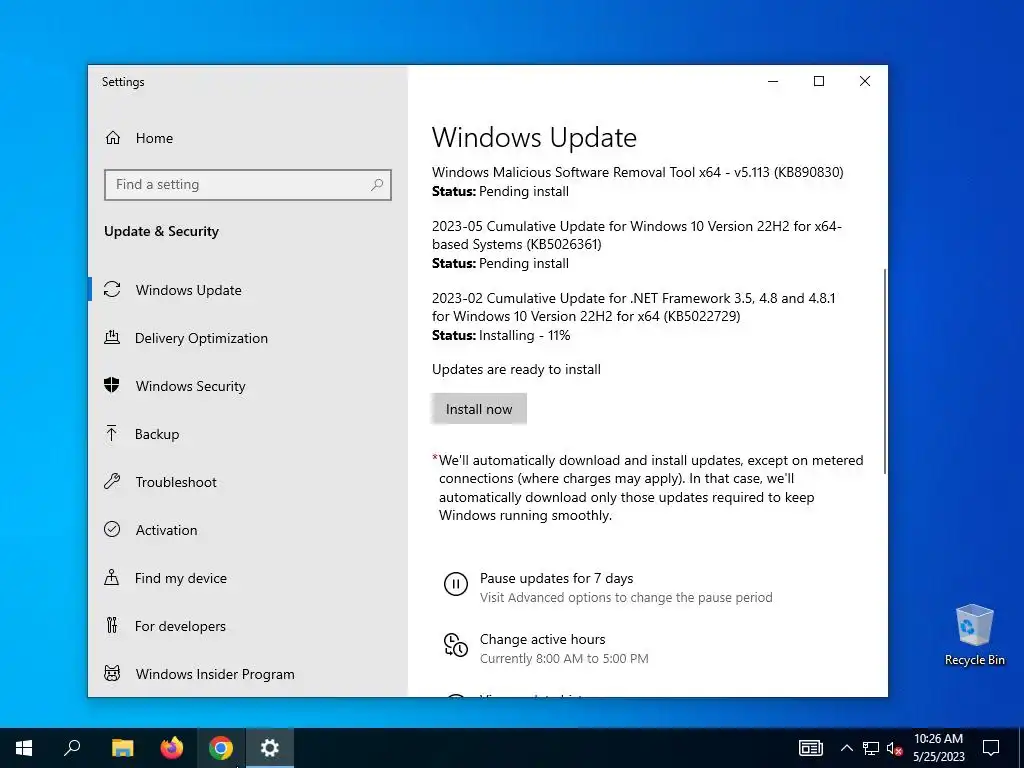Click the KB5022729 .NET Framework update entry
Image resolution: width=1024 pixels, height=768 pixels.
tap(633, 307)
